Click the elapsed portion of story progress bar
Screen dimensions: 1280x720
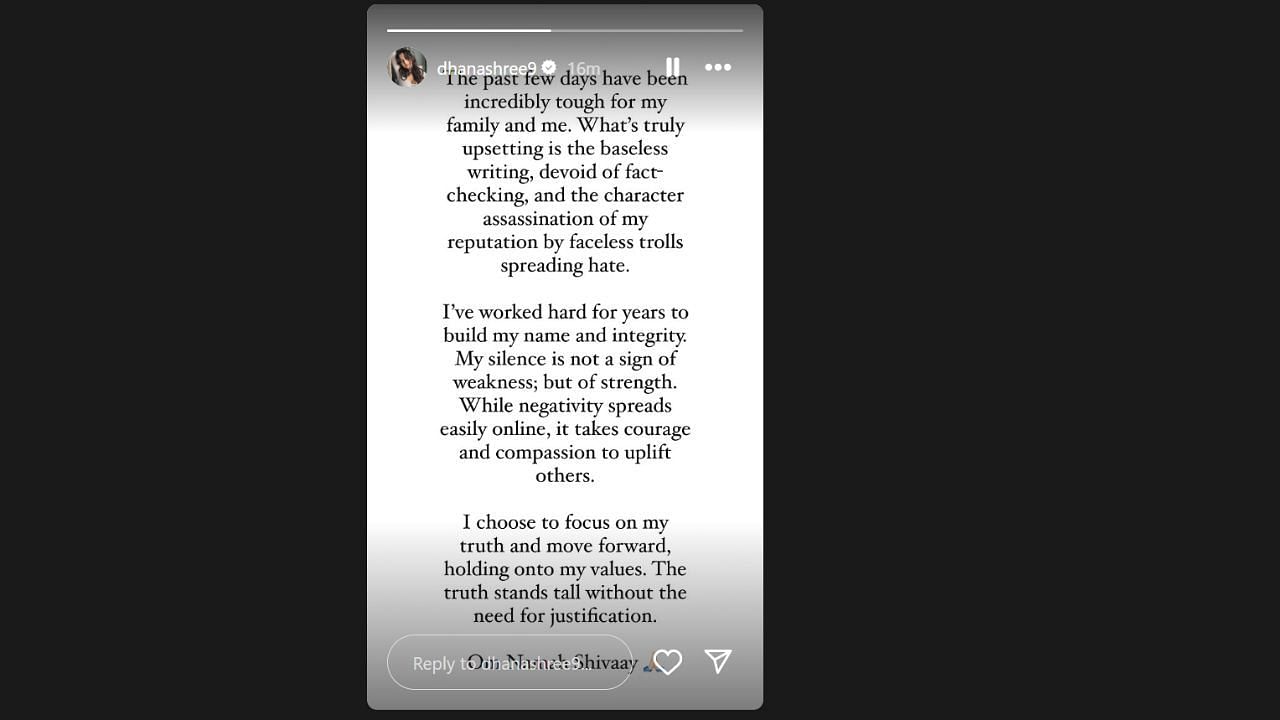click(468, 30)
